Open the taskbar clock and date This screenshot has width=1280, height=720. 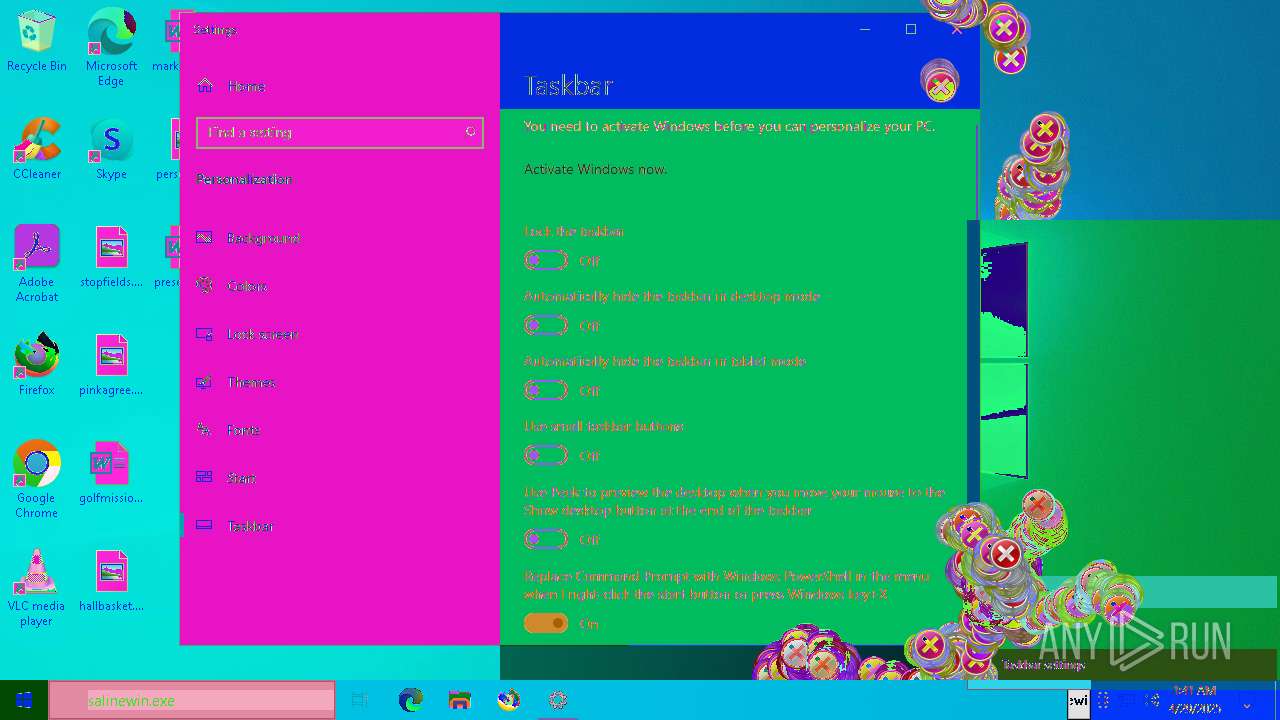(1196, 700)
